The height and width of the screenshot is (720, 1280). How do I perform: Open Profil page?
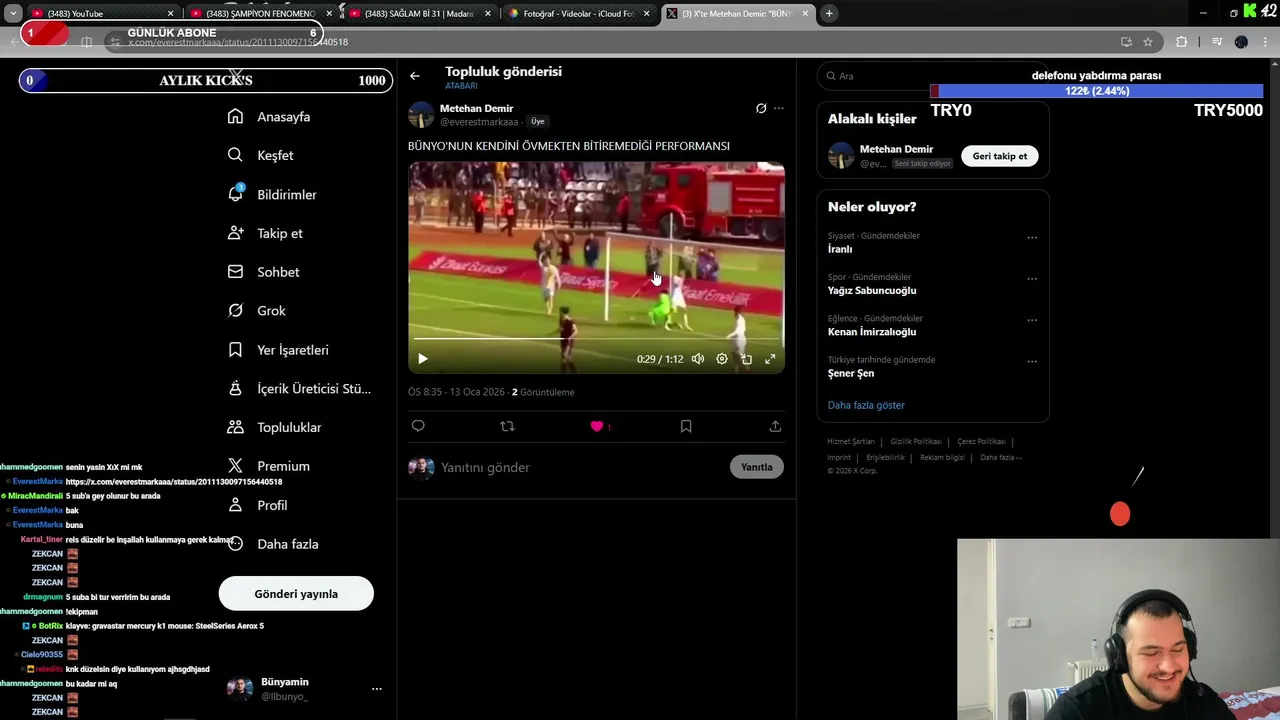pos(257,505)
